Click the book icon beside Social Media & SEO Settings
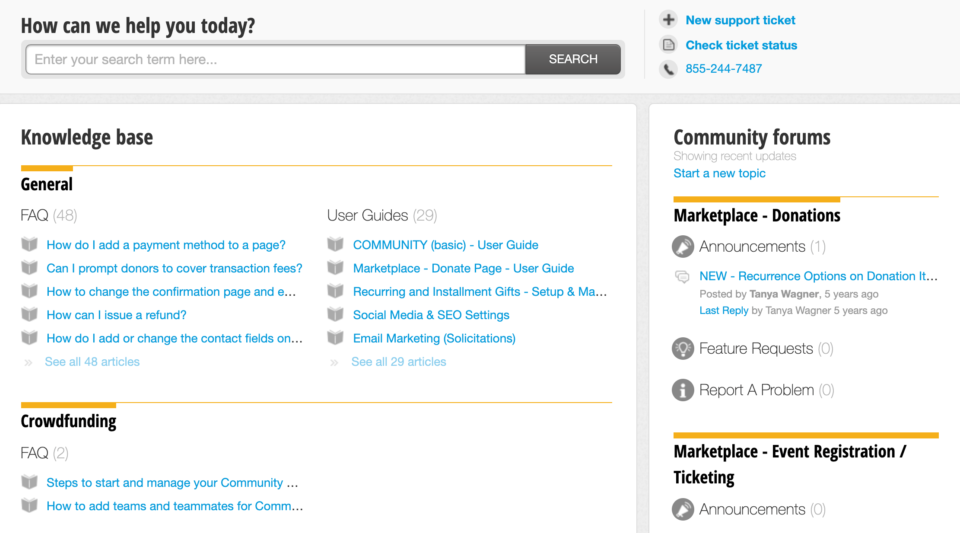Screen dimensions: 960x533 (336, 315)
